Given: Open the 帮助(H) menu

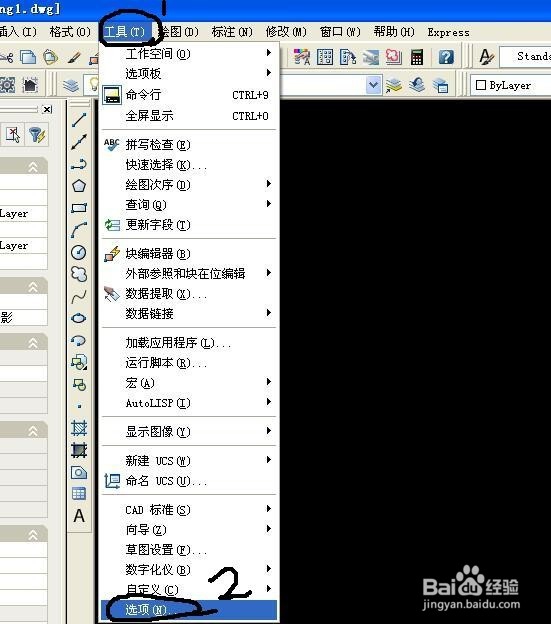Looking at the screenshot, I should 394,32.
